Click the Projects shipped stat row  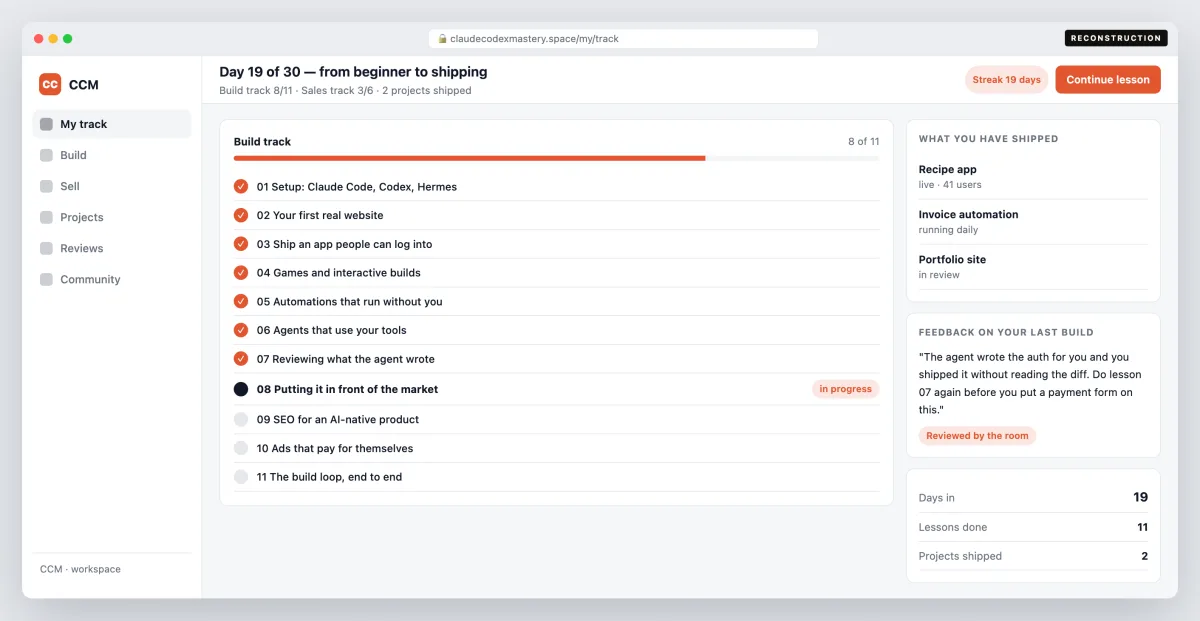(x=1033, y=556)
